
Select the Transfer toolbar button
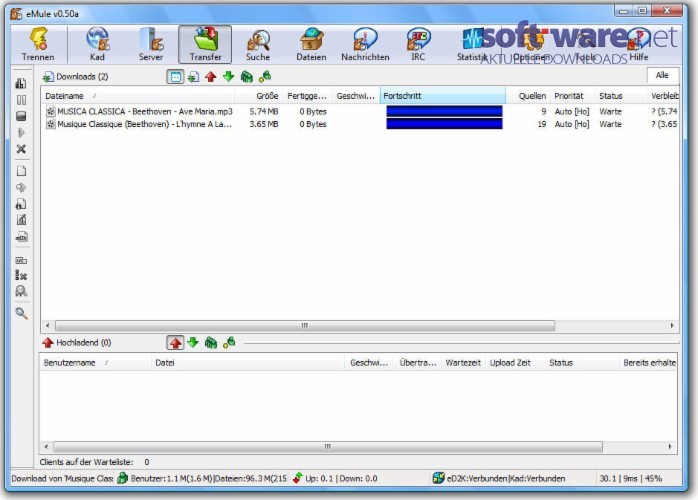tap(205, 44)
